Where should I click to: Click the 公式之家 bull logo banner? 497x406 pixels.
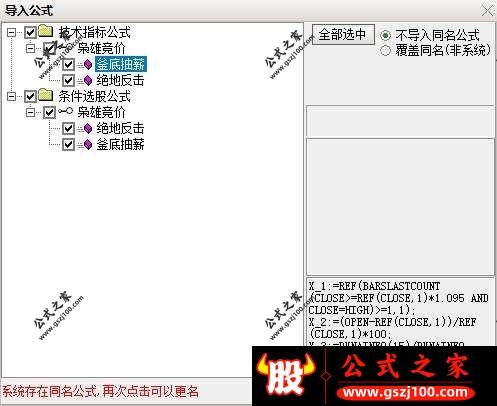[374, 376]
